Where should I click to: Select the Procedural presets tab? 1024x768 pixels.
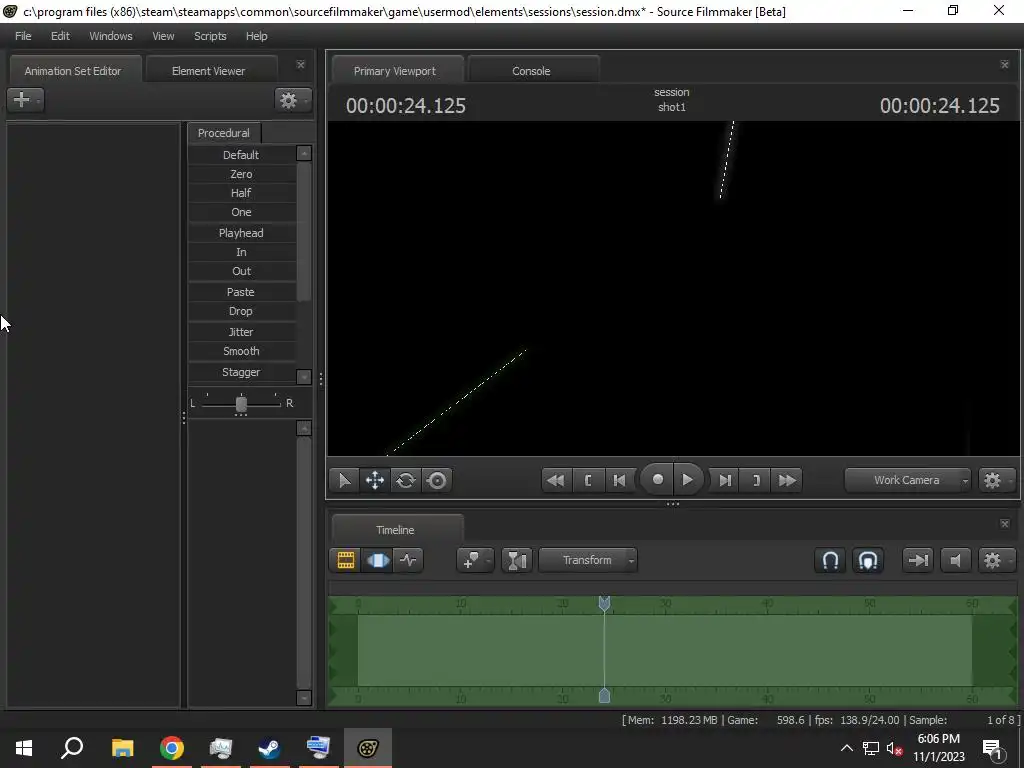click(223, 133)
